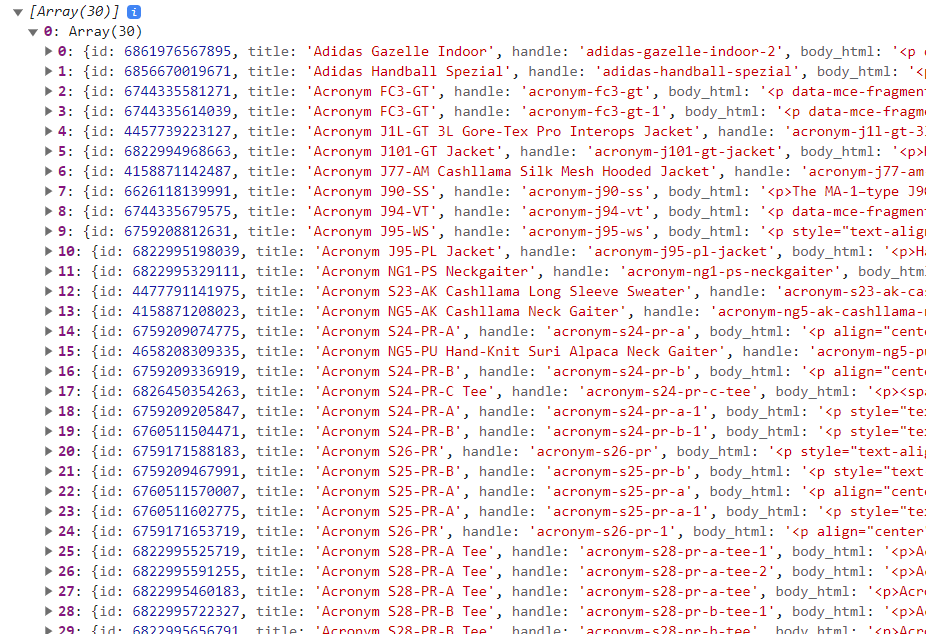Expand item 10, Acronym J95-PL Jacket
The image size is (933, 634).
pyautogui.click(x=49, y=252)
